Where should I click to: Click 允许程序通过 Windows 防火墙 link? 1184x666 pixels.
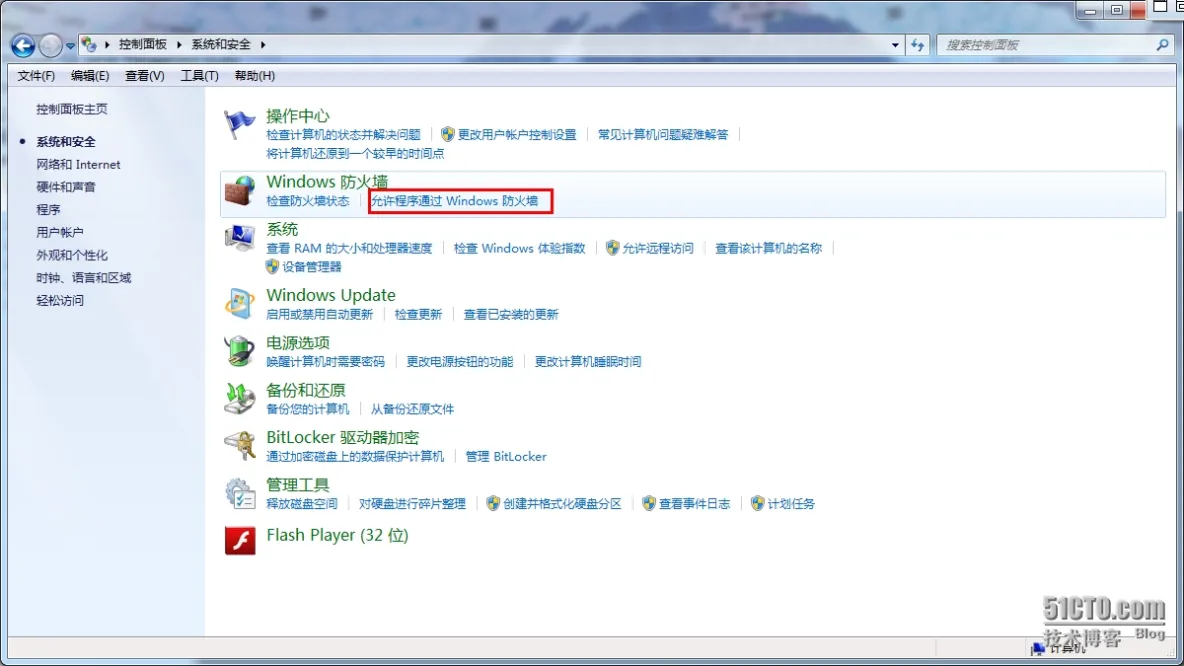455,201
